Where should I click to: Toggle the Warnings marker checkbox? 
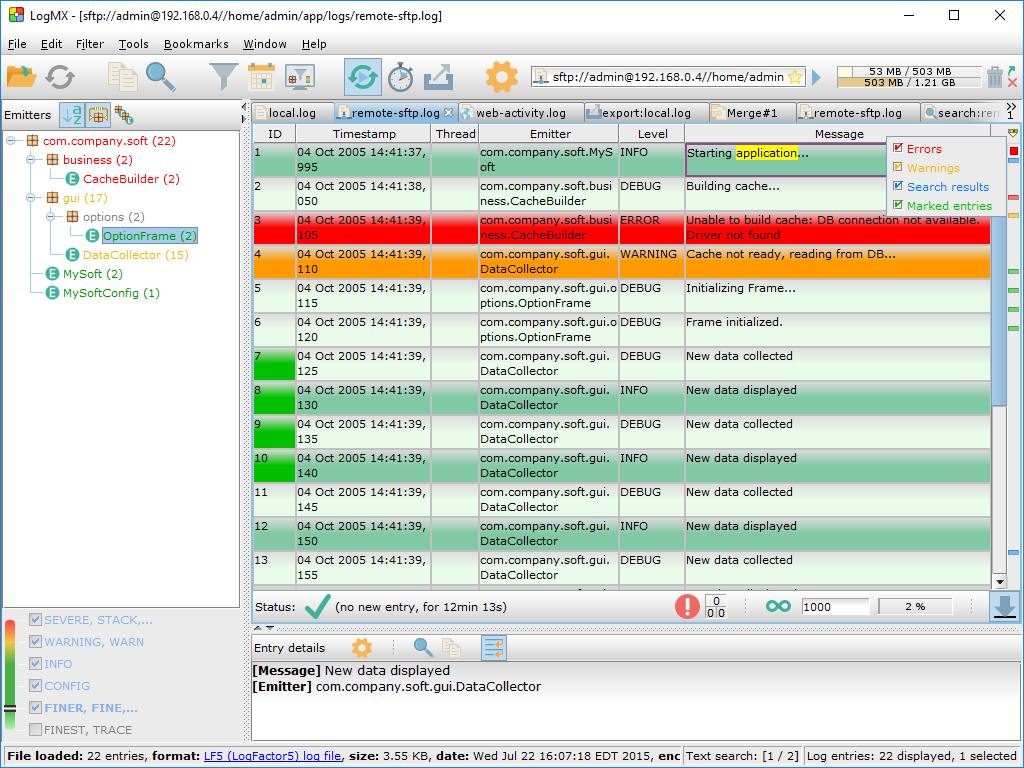(x=898, y=167)
